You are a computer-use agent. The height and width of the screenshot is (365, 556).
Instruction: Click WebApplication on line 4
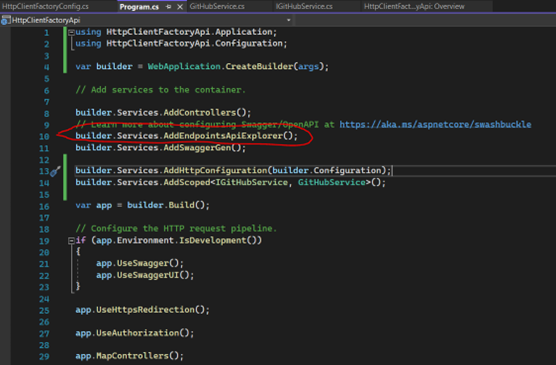184,66
